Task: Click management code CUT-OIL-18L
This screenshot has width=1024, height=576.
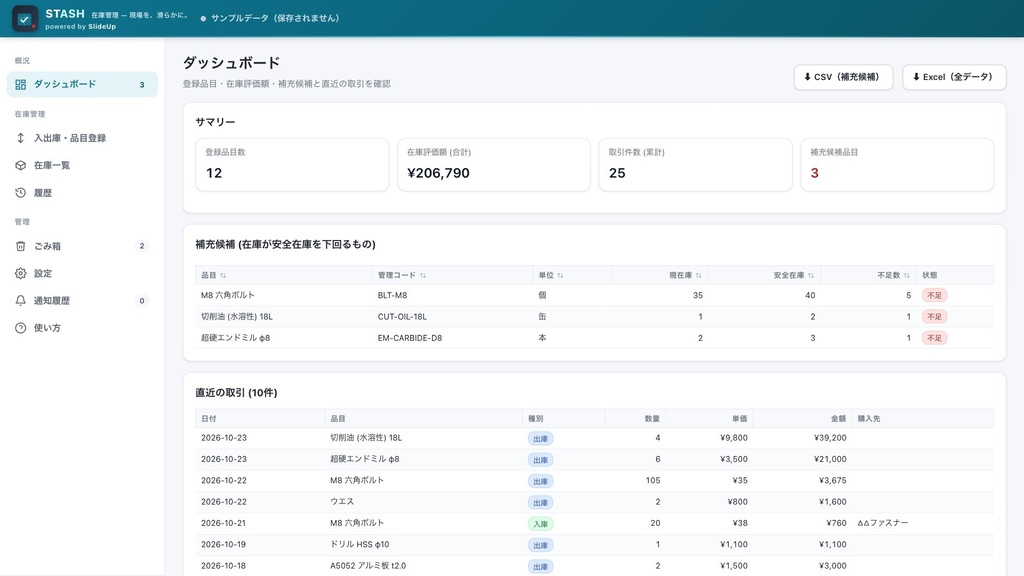Action: click(x=402, y=317)
